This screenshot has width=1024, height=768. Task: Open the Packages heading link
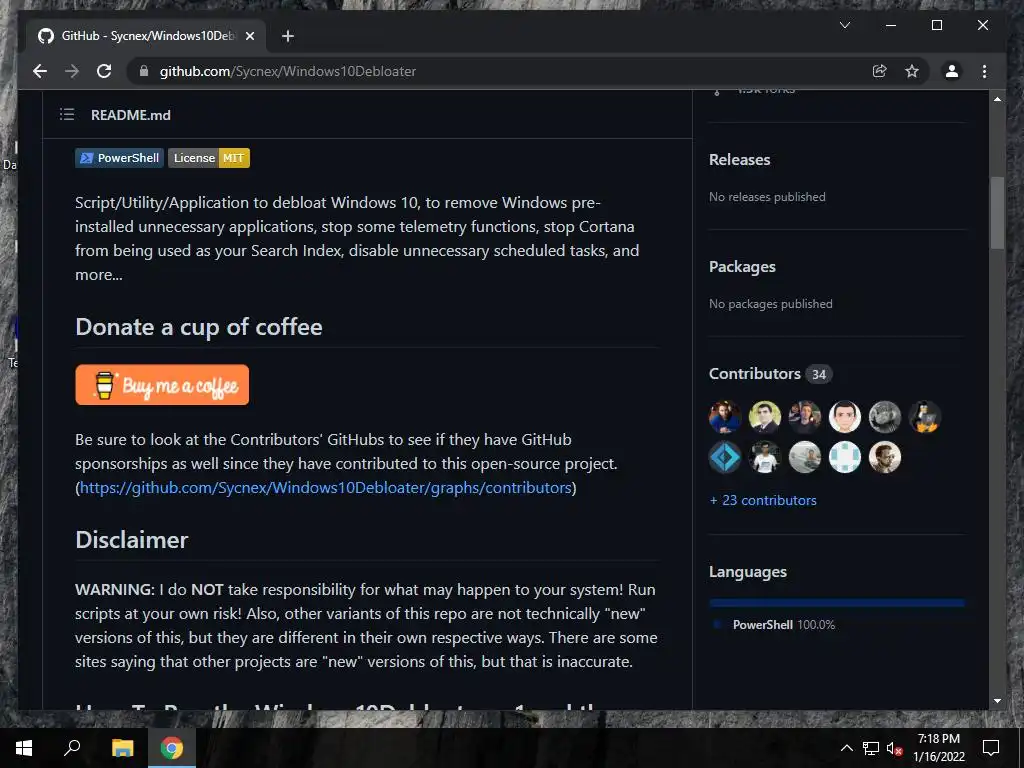pyautogui.click(x=742, y=266)
